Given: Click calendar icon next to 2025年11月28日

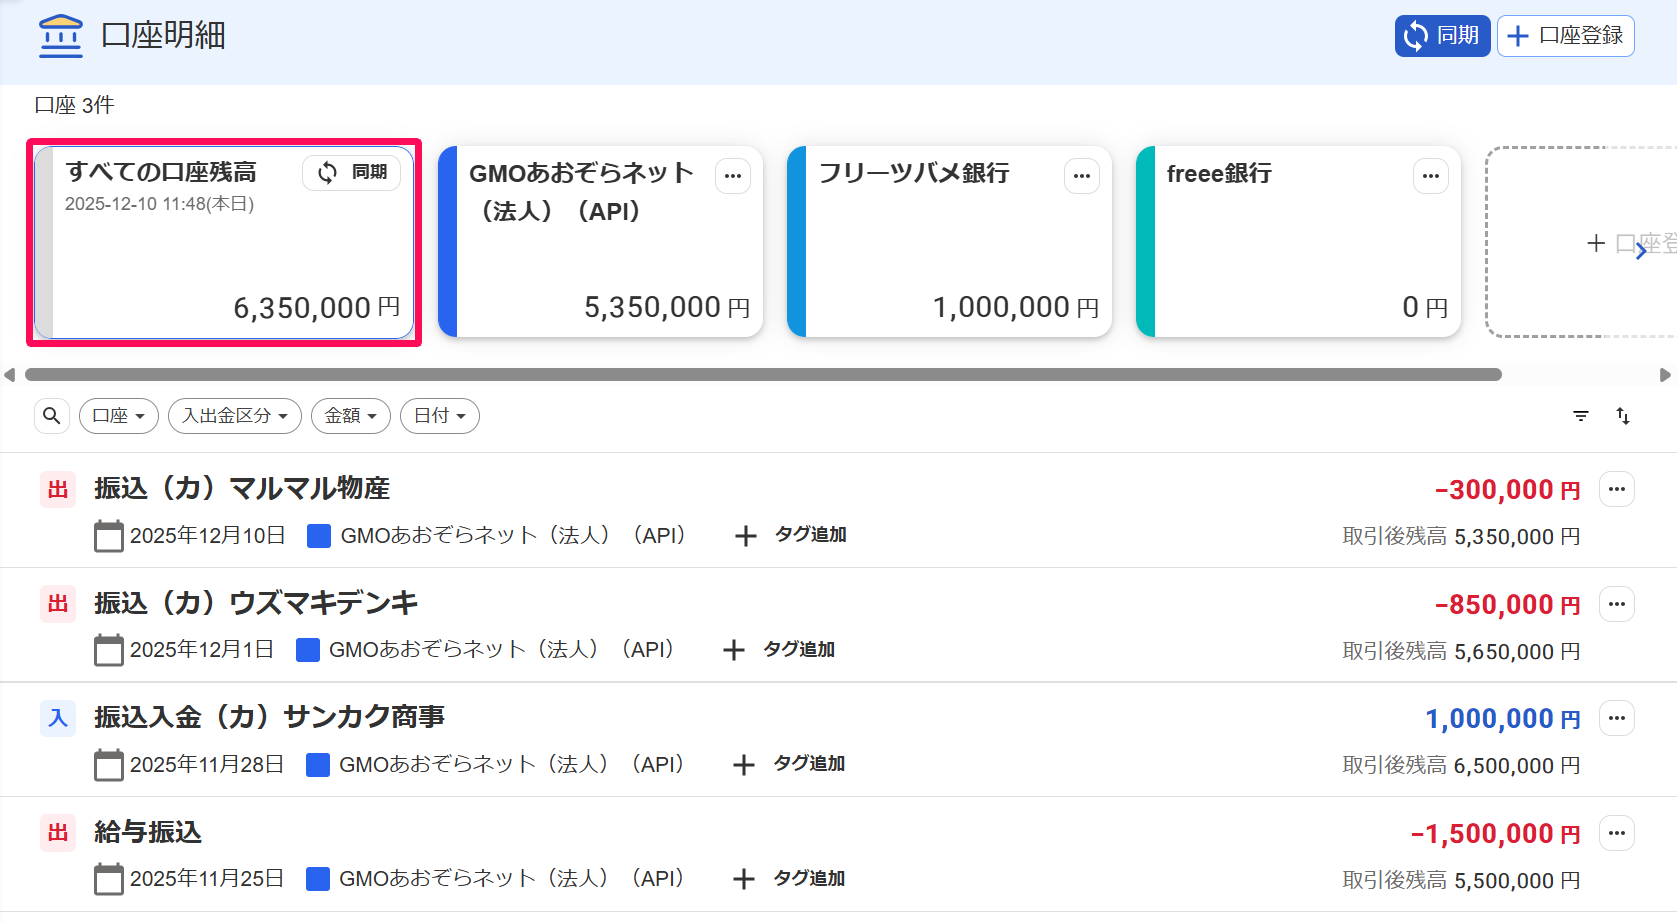Looking at the screenshot, I should [x=109, y=765].
